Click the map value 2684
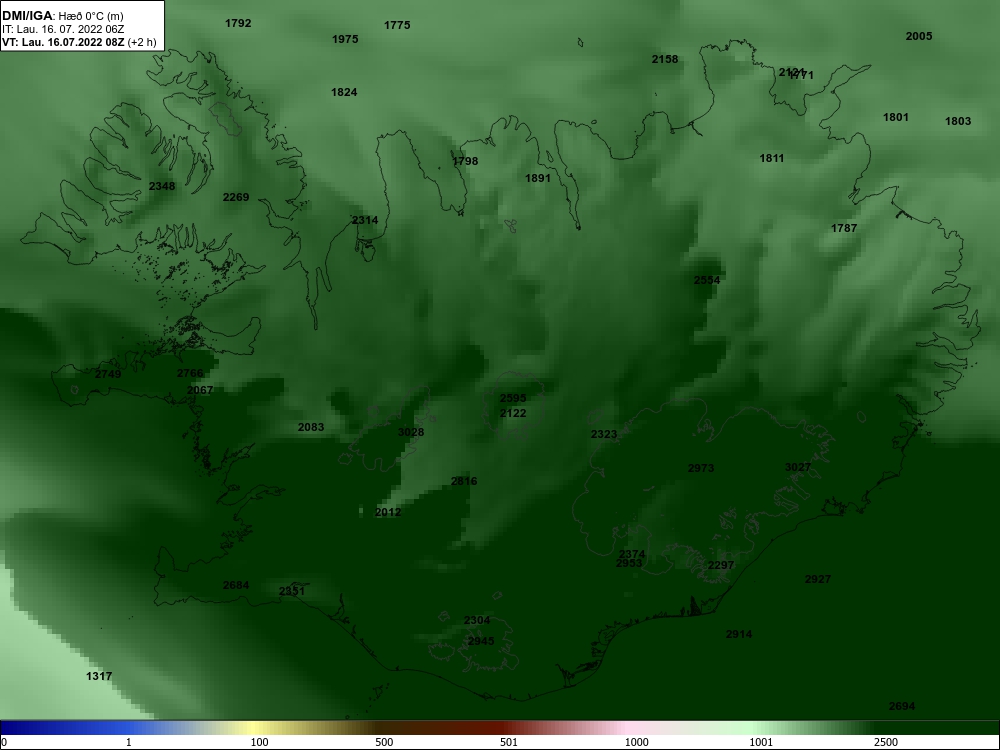This screenshot has height=750, width=1000. [236, 585]
